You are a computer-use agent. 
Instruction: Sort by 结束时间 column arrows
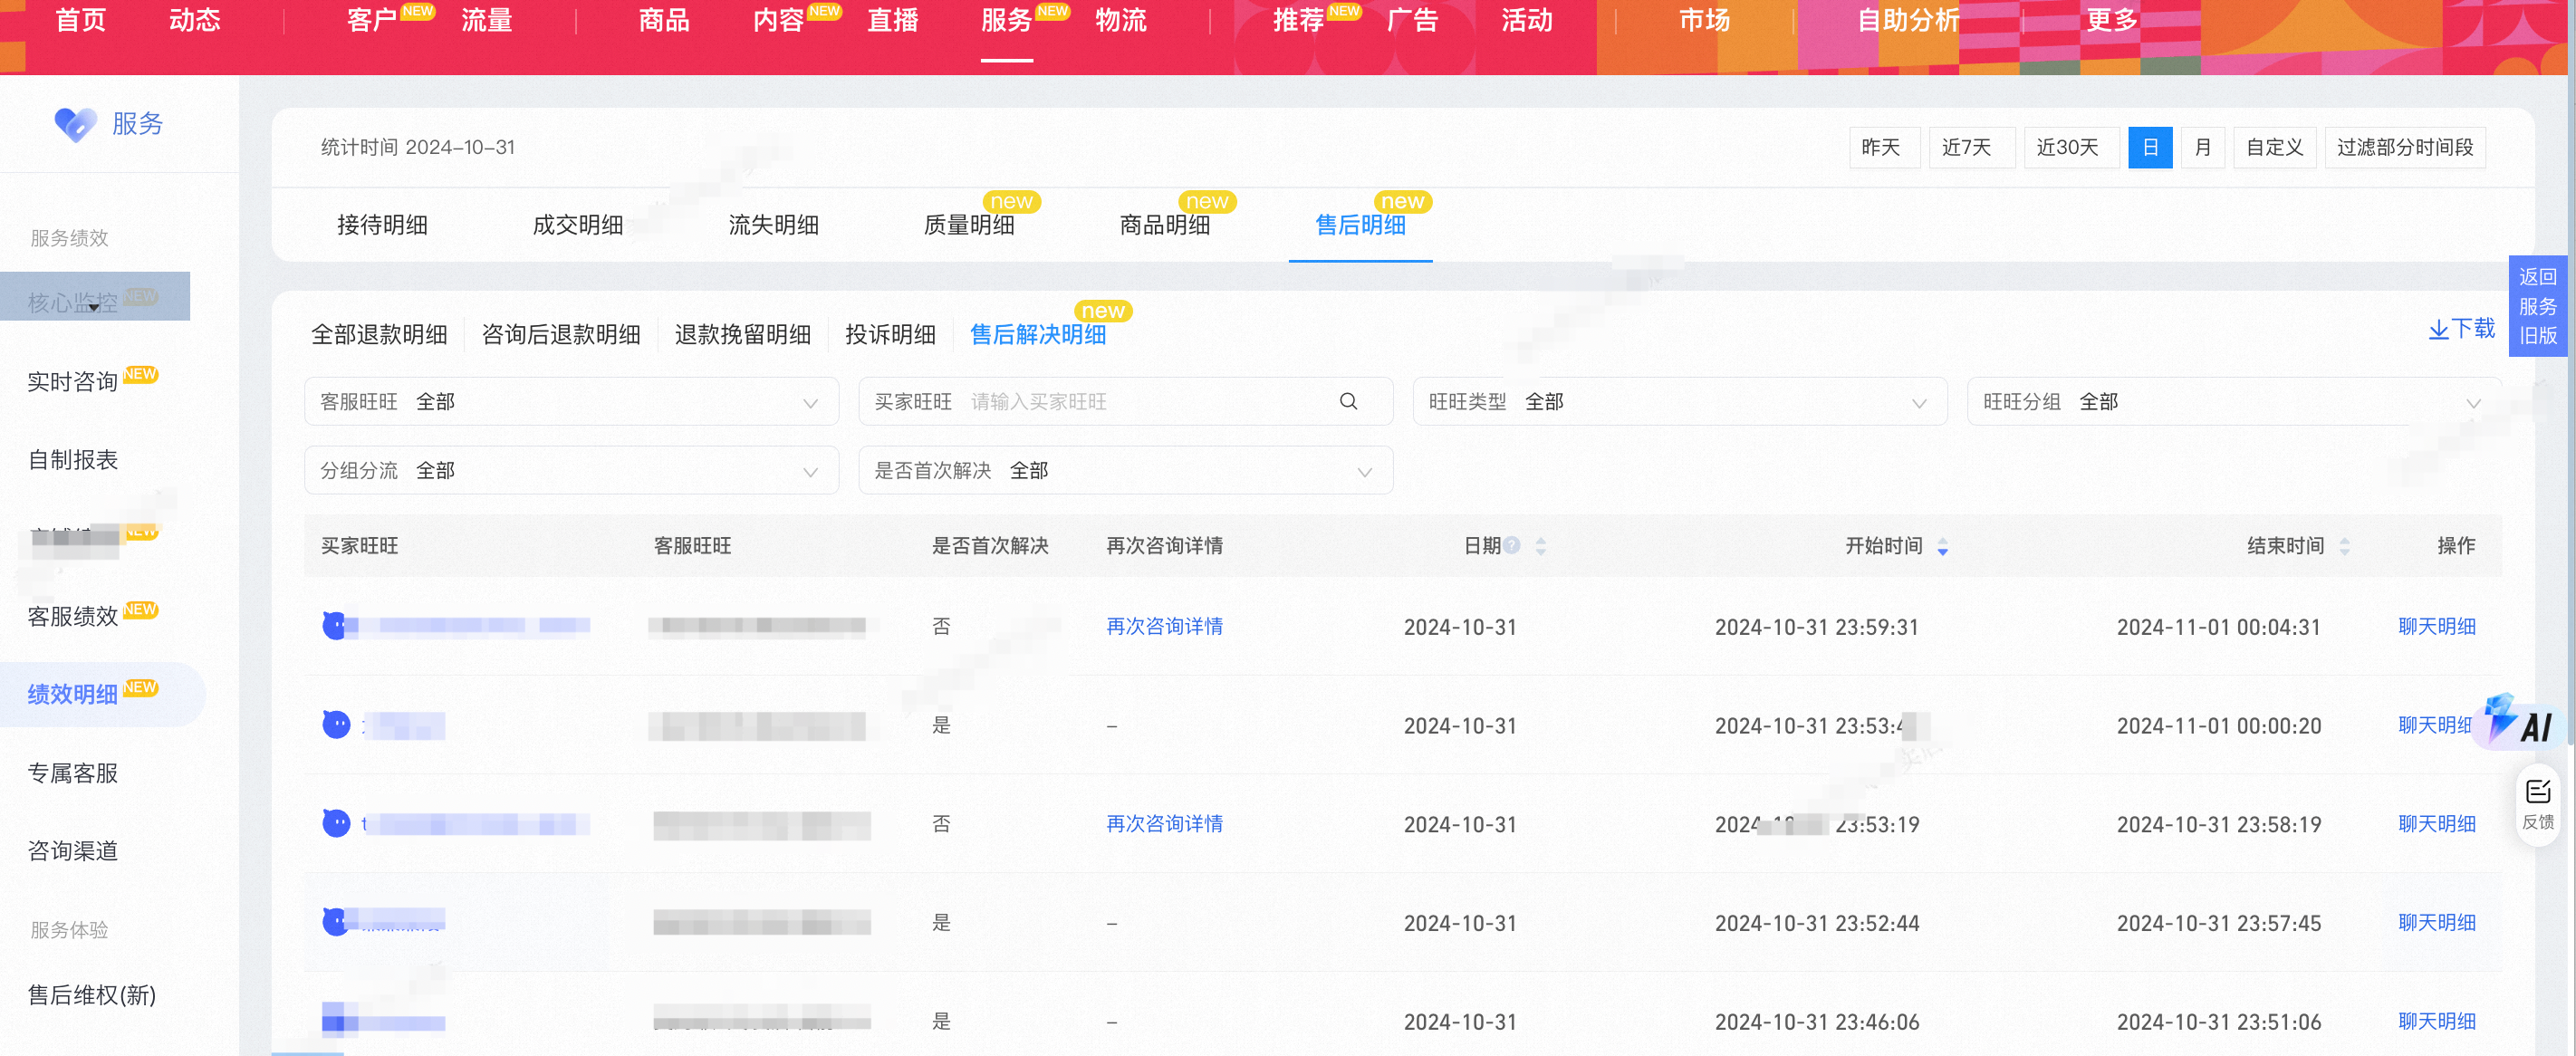tap(2344, 546)
